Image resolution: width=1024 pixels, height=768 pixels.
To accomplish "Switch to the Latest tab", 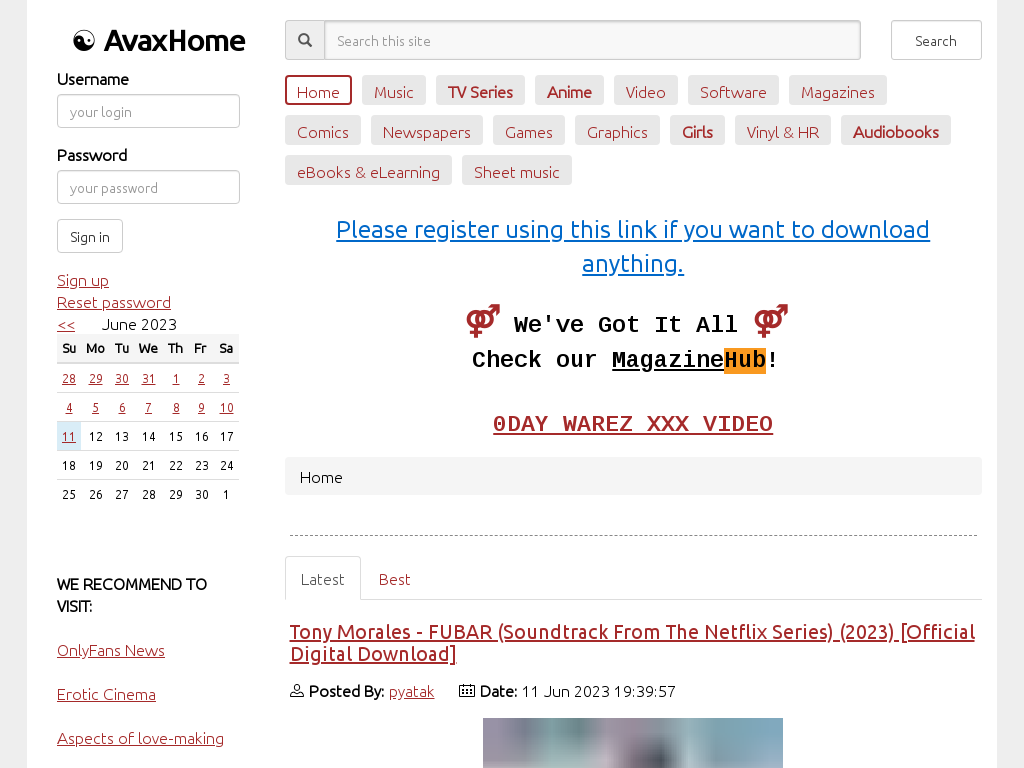I will (x=323, y=579).
